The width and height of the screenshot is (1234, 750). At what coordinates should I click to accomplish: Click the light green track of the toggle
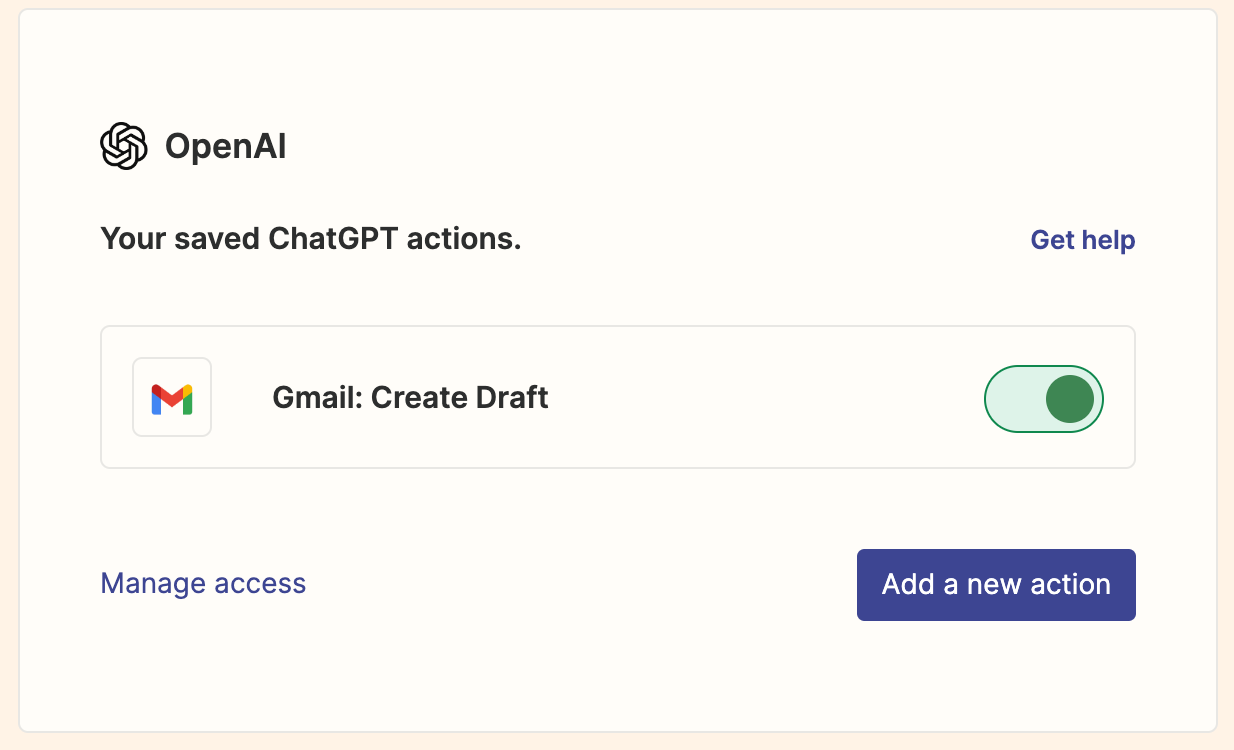pyautogui.click(x=1012, y=398)
